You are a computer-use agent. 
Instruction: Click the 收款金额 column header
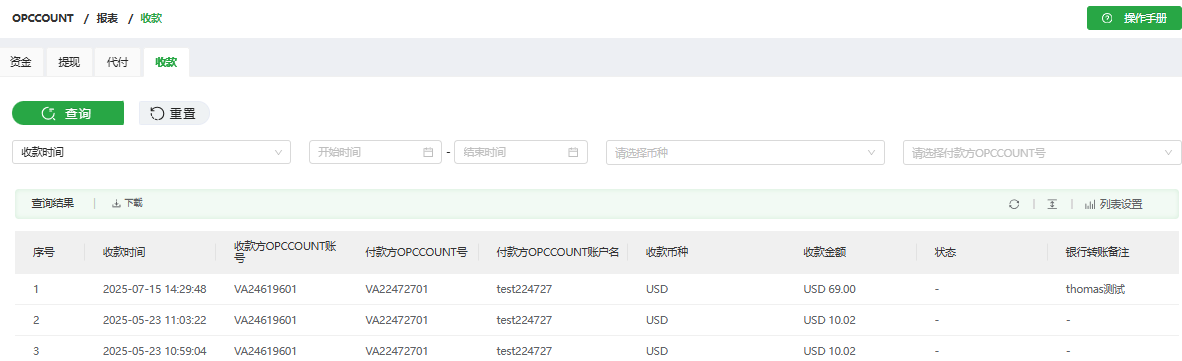tap(825, 252)
